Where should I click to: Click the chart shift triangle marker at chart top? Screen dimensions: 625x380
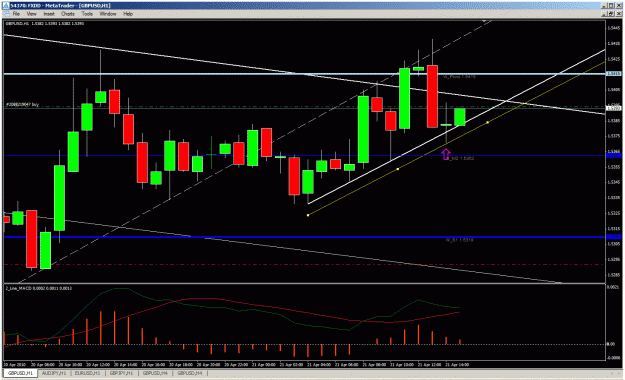[x=484, y=21]
